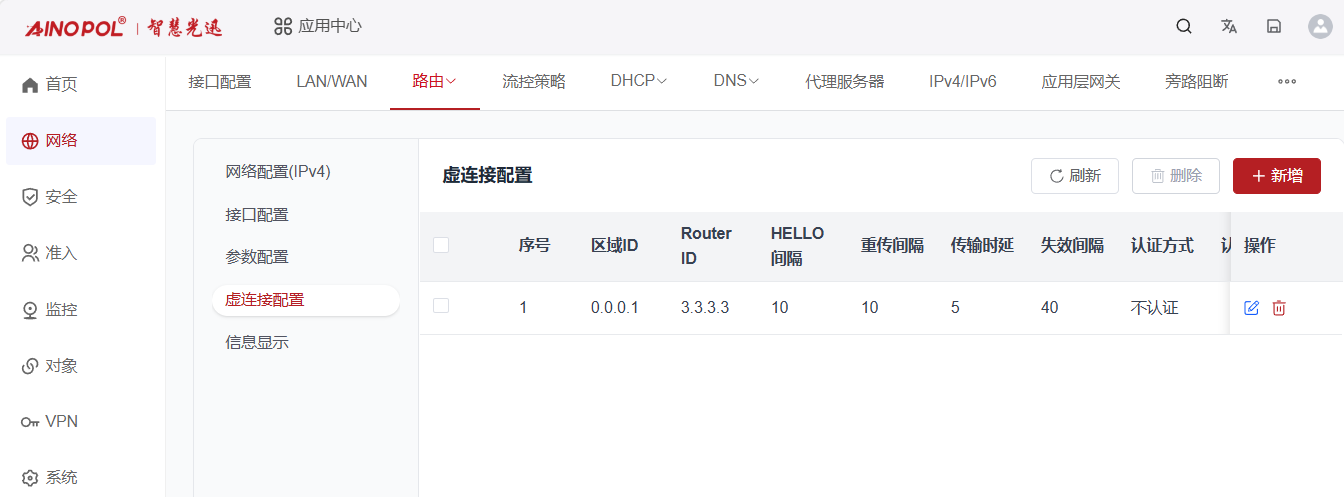The image size is (1344, 497).
Task: Edit virtual link row 1
Action: tap(1251, 308)
